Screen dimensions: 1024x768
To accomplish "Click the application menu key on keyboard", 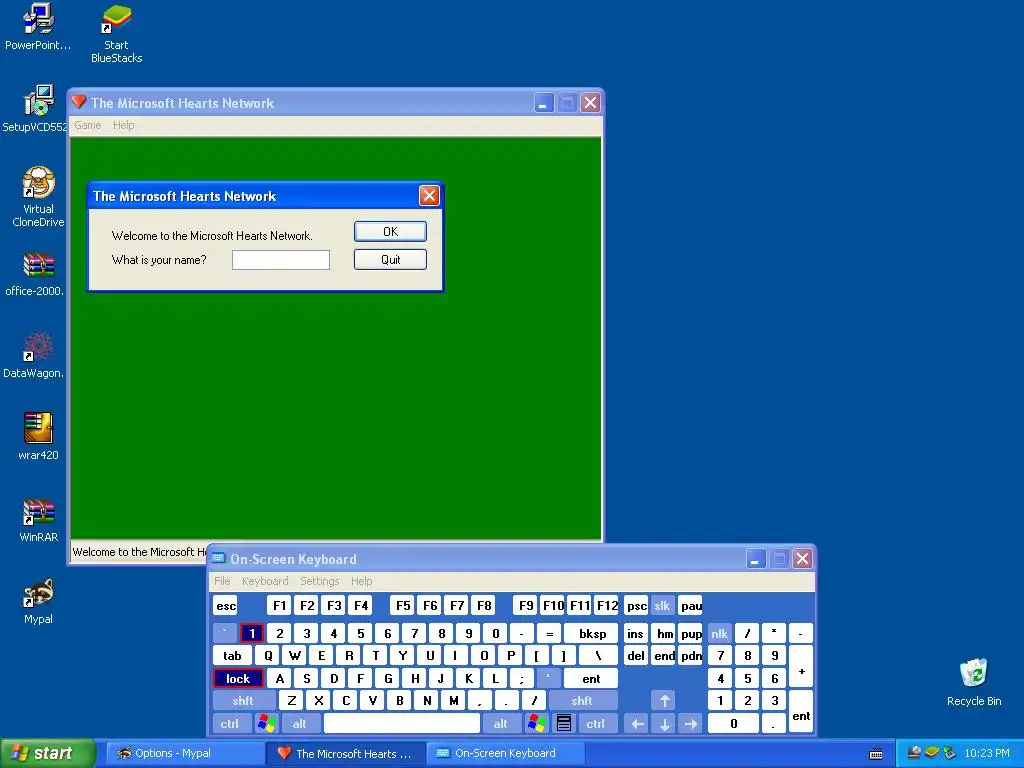I will pos(564,724).
